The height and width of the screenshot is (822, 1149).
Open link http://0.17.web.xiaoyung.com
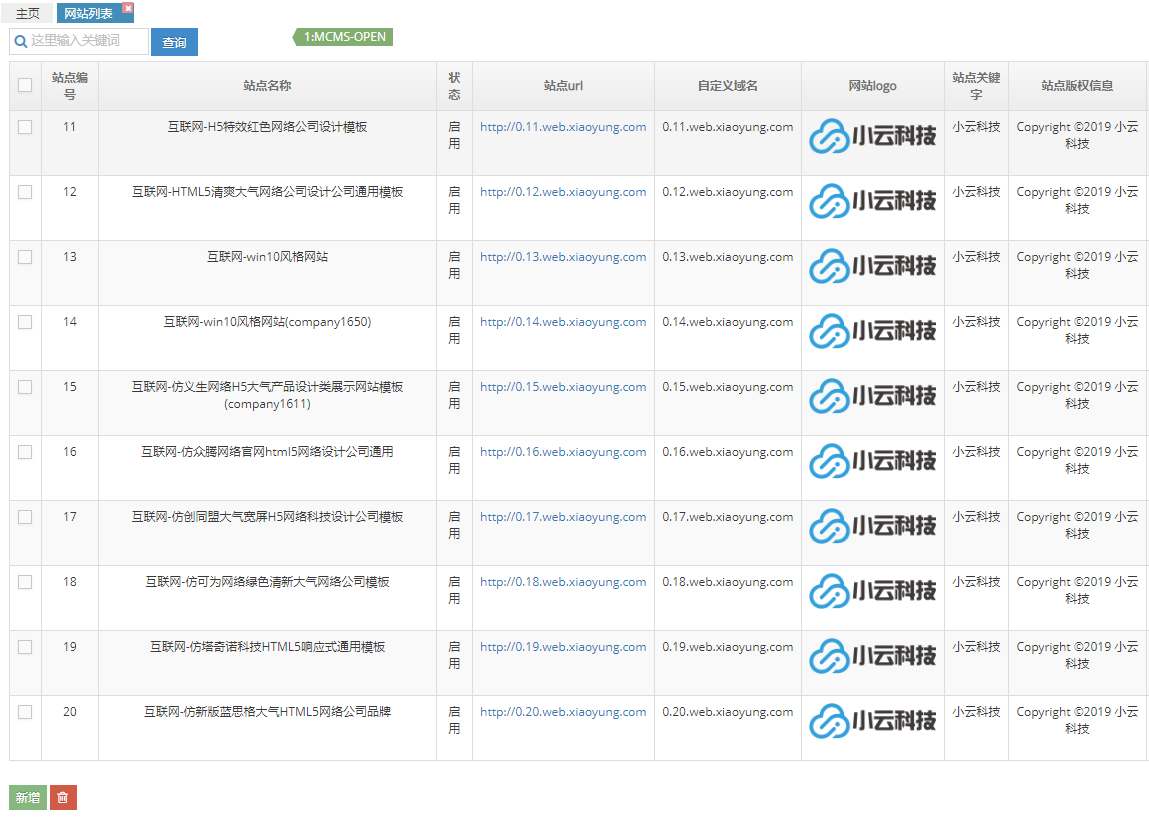pos(563,517)
